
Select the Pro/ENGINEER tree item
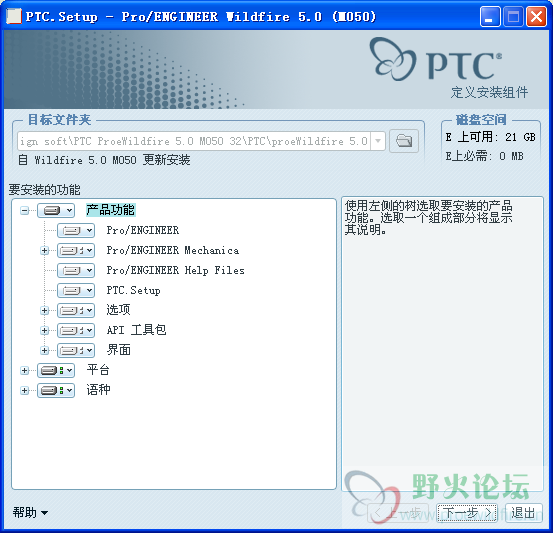143,230
